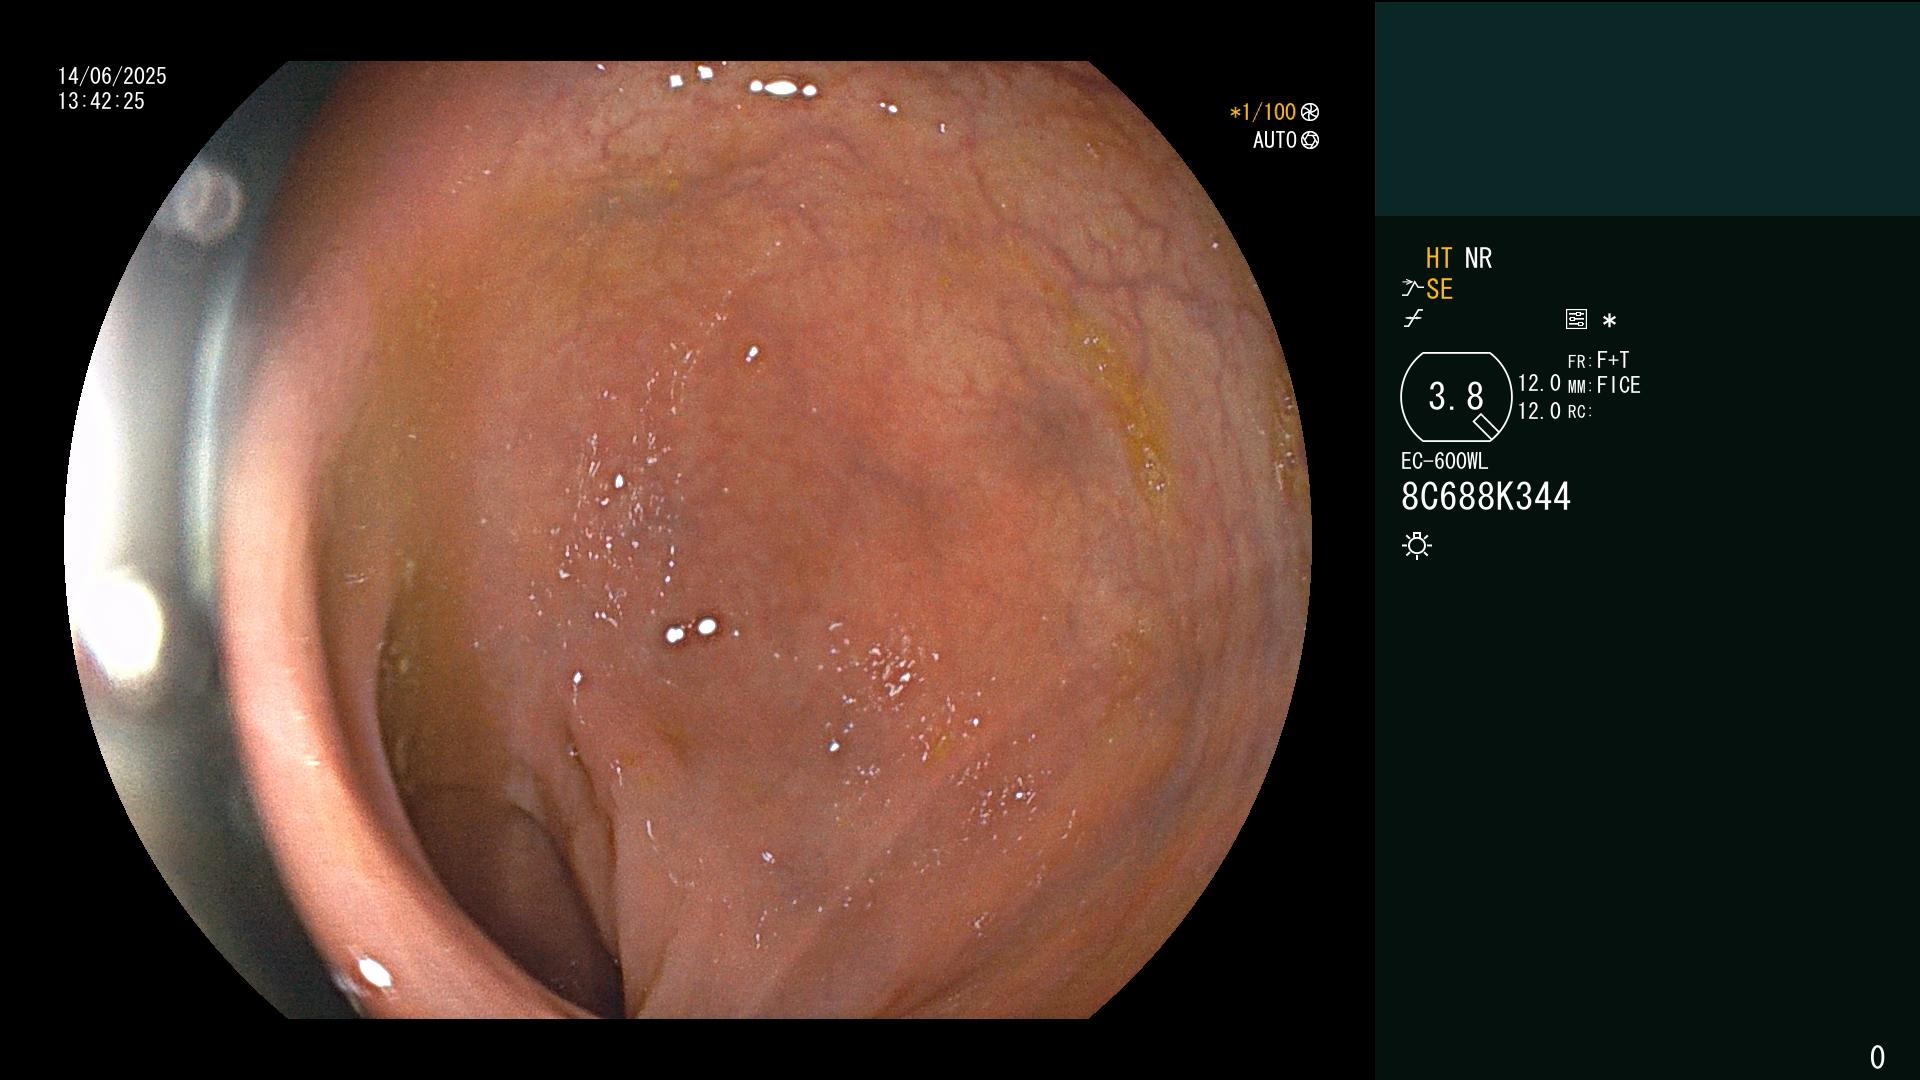Click the image counter showing 0
Screen dimensions: 1920x1080
(1877, 1057)
